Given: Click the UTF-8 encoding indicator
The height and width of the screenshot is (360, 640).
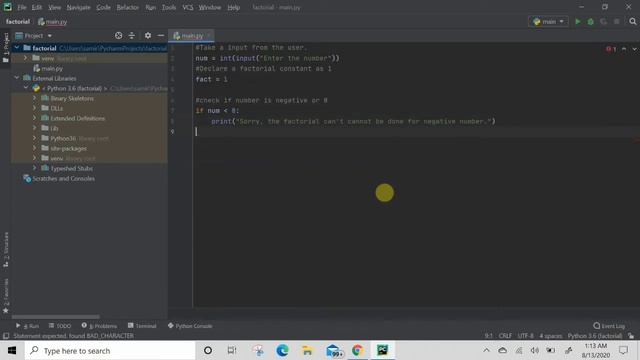Looking at the screenshot, I should 525,336.
